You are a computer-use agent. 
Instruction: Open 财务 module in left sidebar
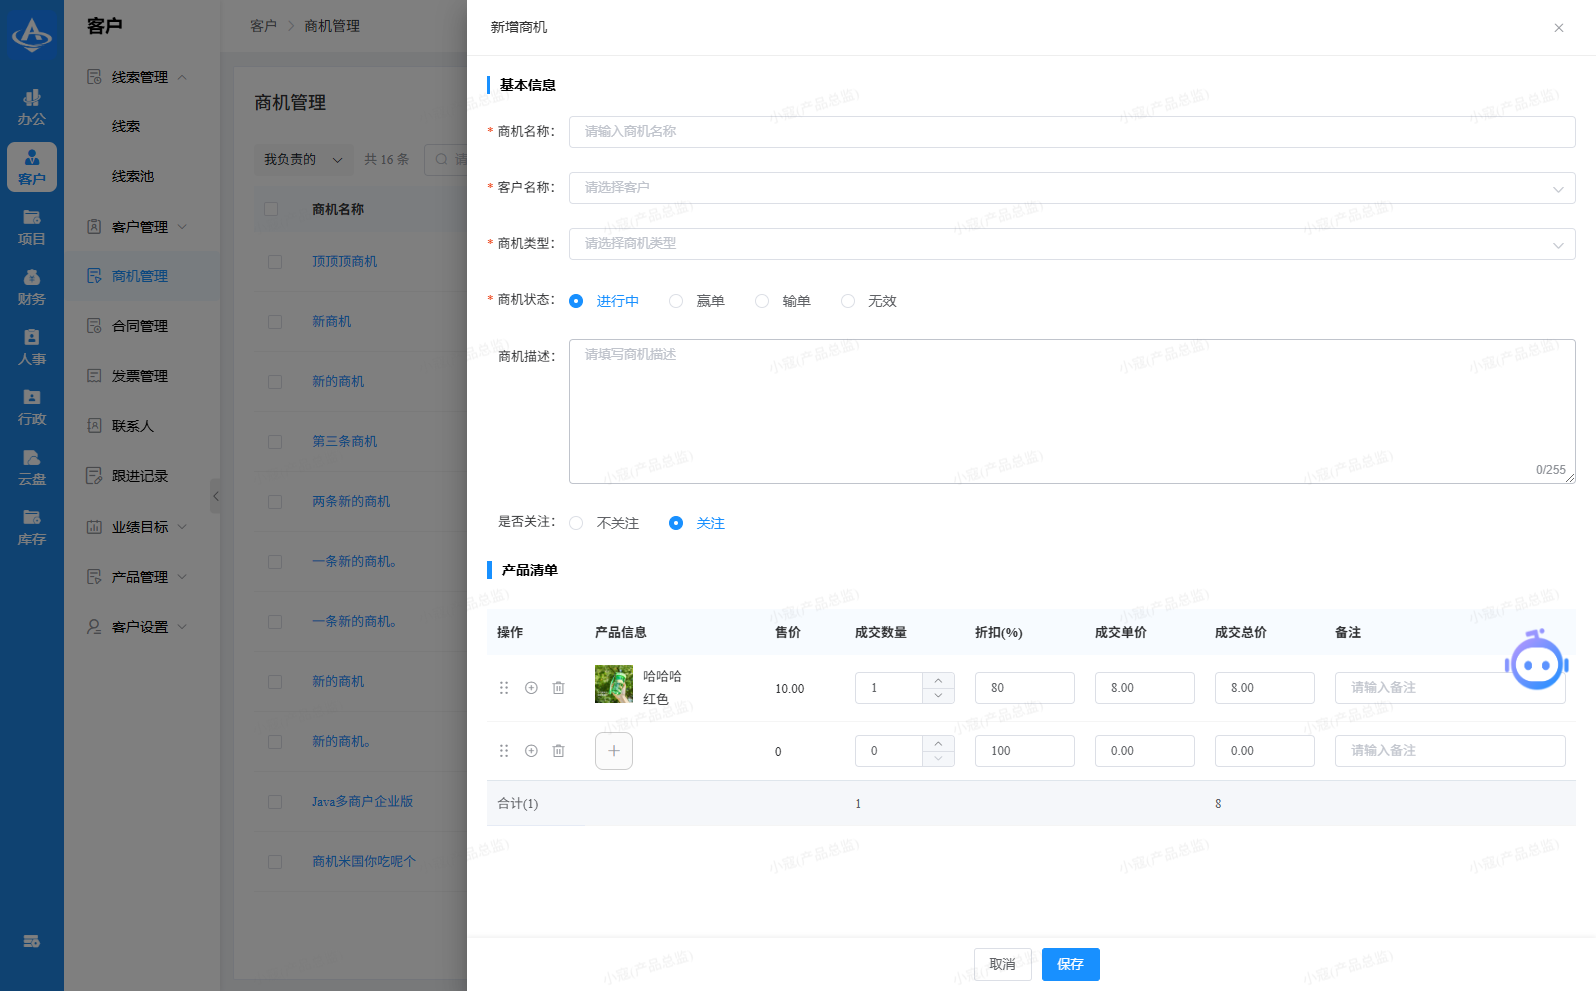coord(32,287)
